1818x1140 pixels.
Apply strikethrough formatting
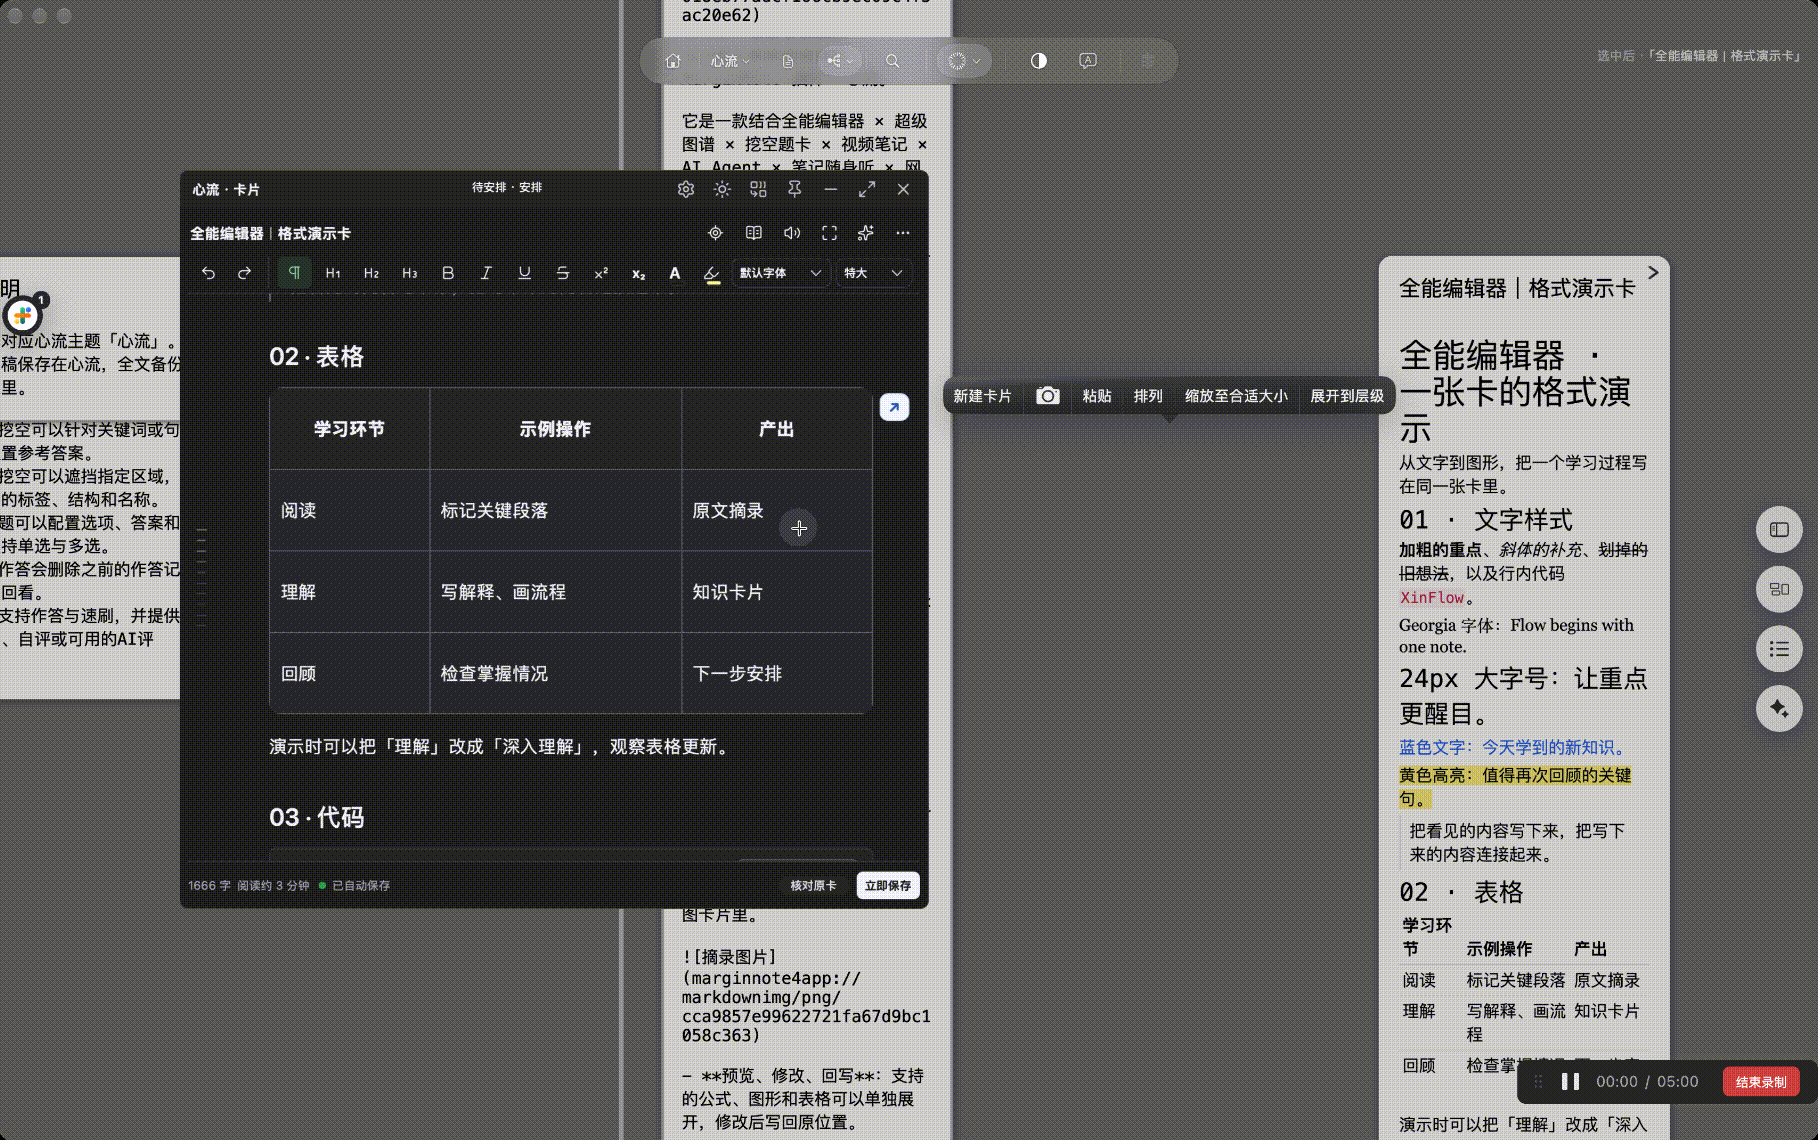point(563,273)
